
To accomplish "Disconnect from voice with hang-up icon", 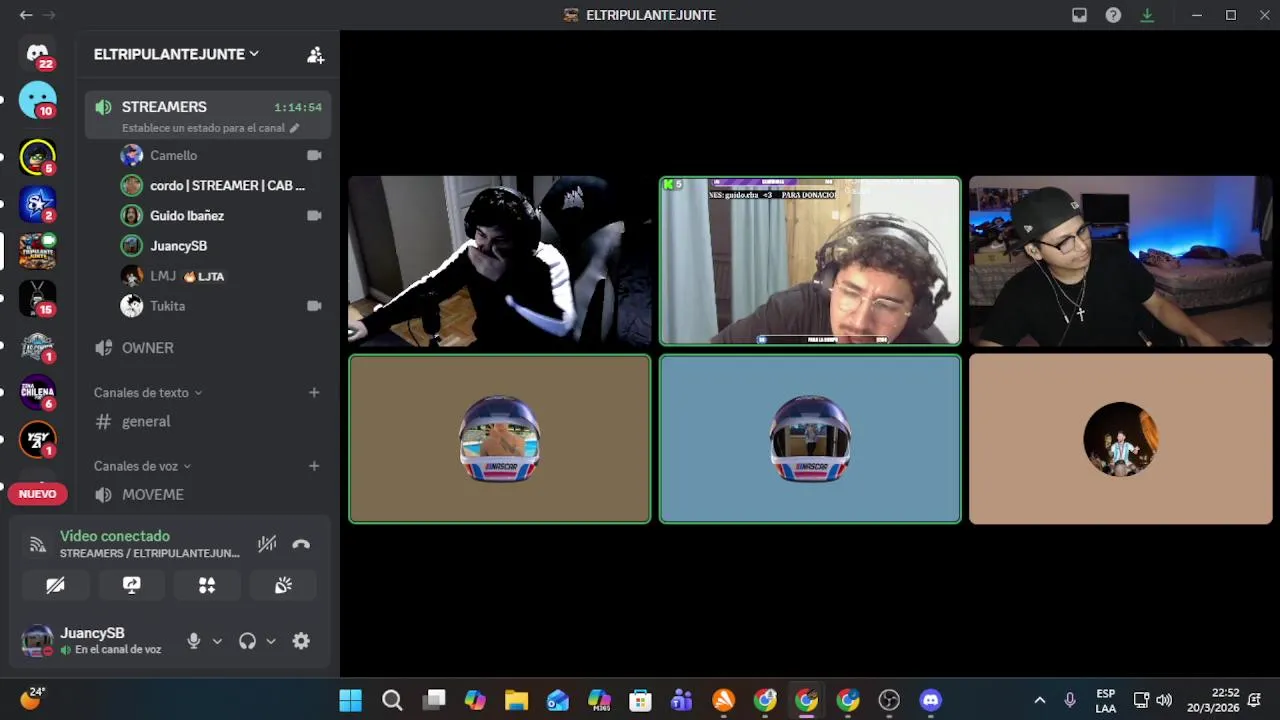I will [301, 544].
